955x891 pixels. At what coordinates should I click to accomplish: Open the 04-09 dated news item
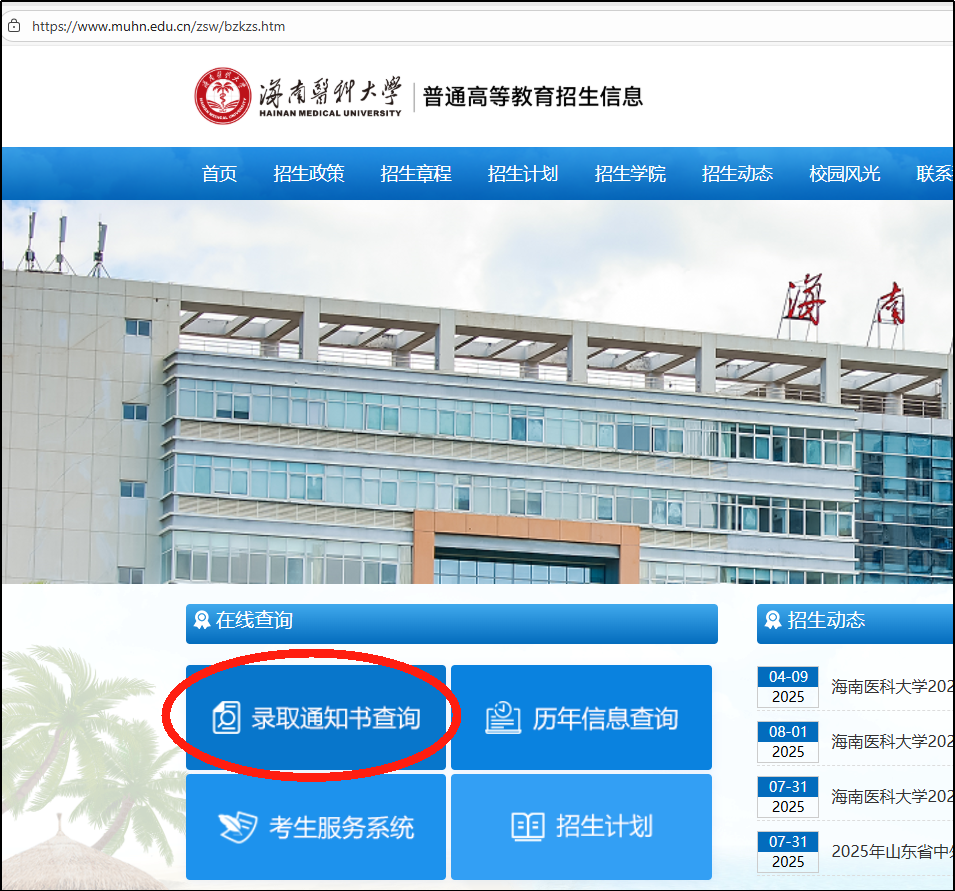pos(888,686)
